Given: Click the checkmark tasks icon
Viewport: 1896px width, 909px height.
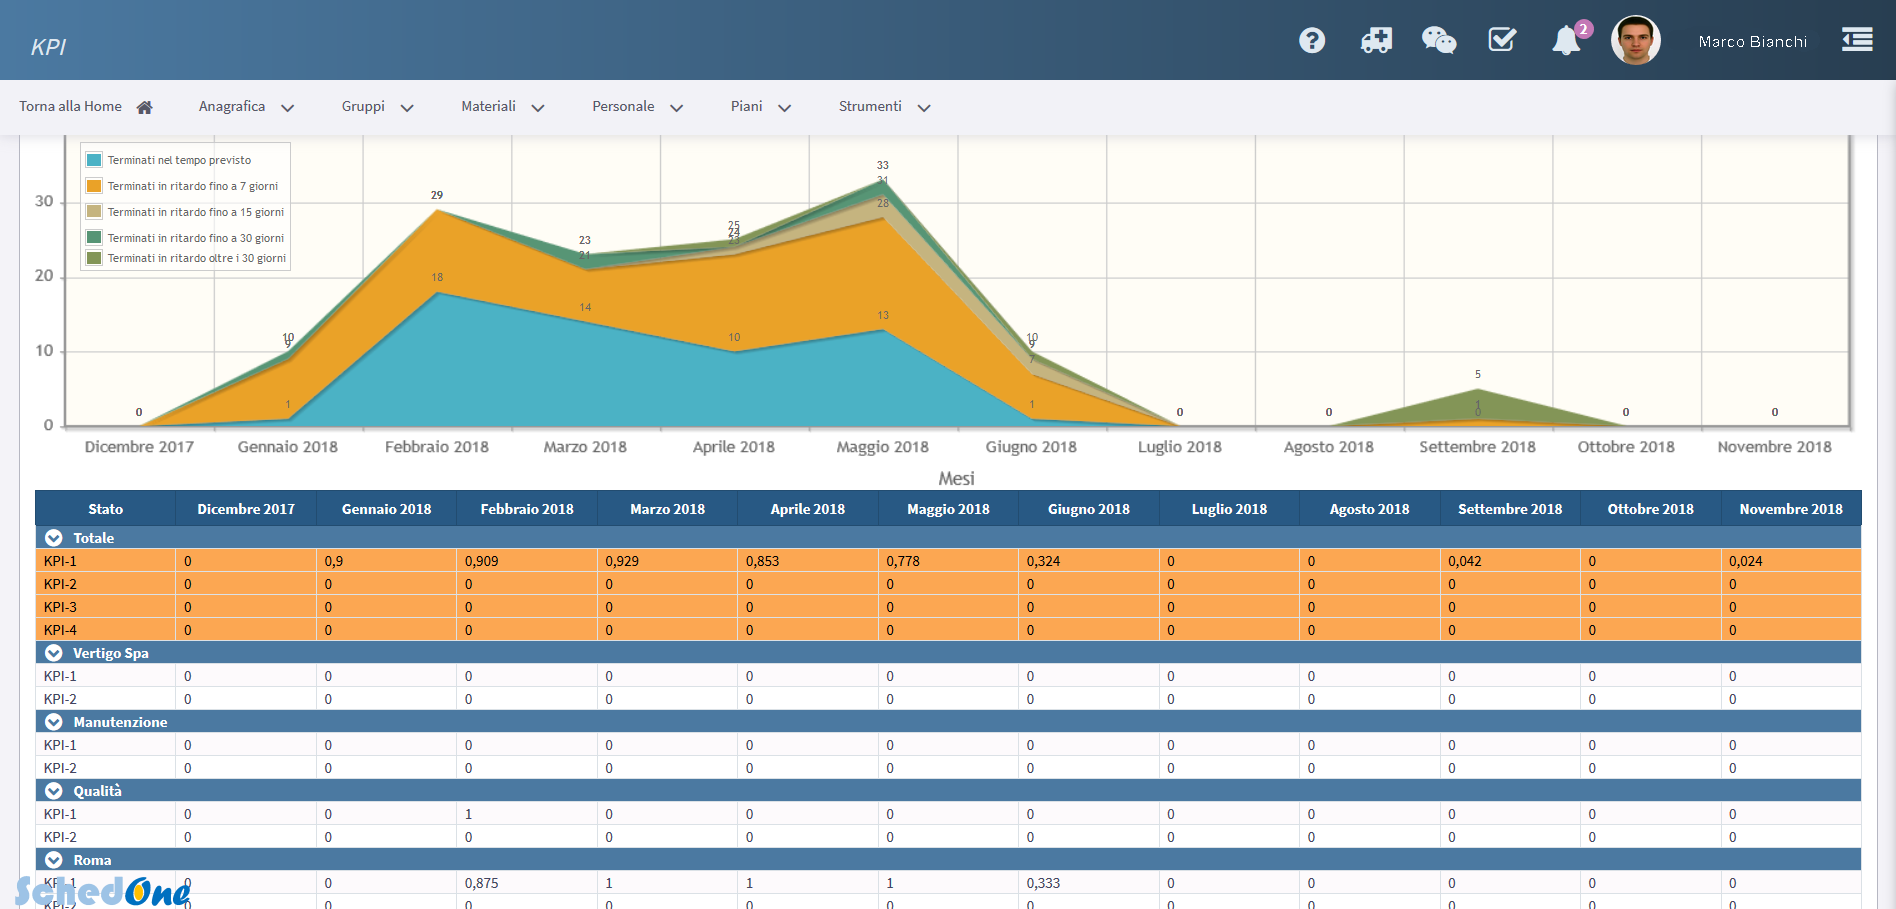Looking at the screenshot, I should coord(1502,40).
